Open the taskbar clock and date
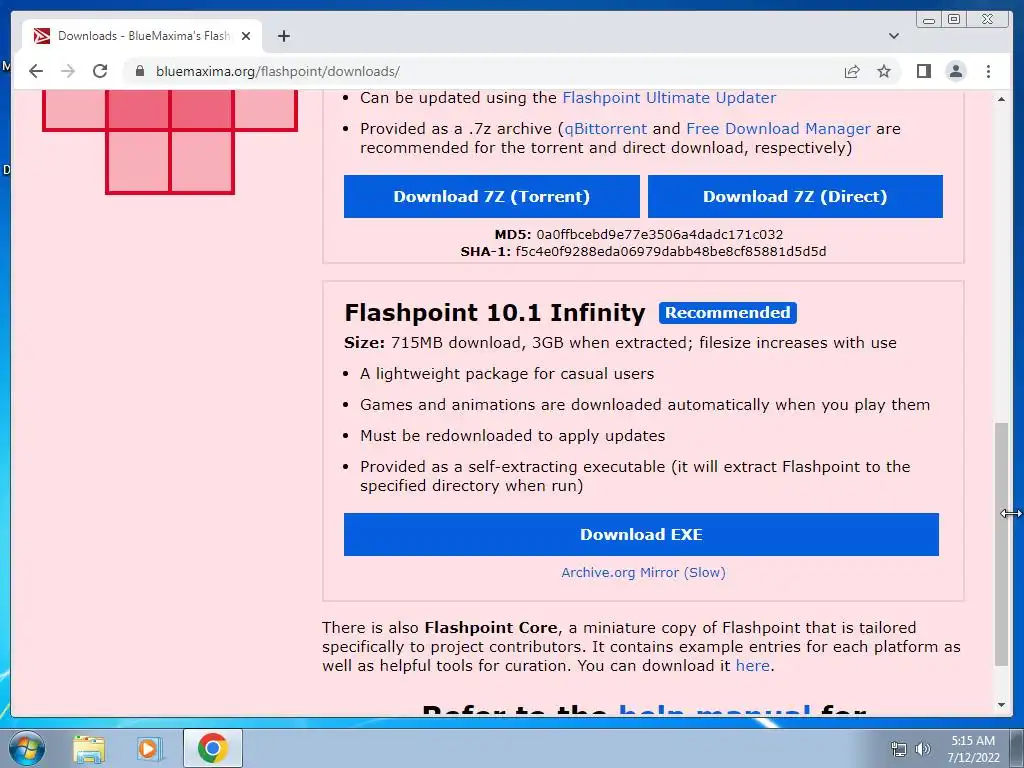Screen dimensions: 1024x768 point(973,749)
